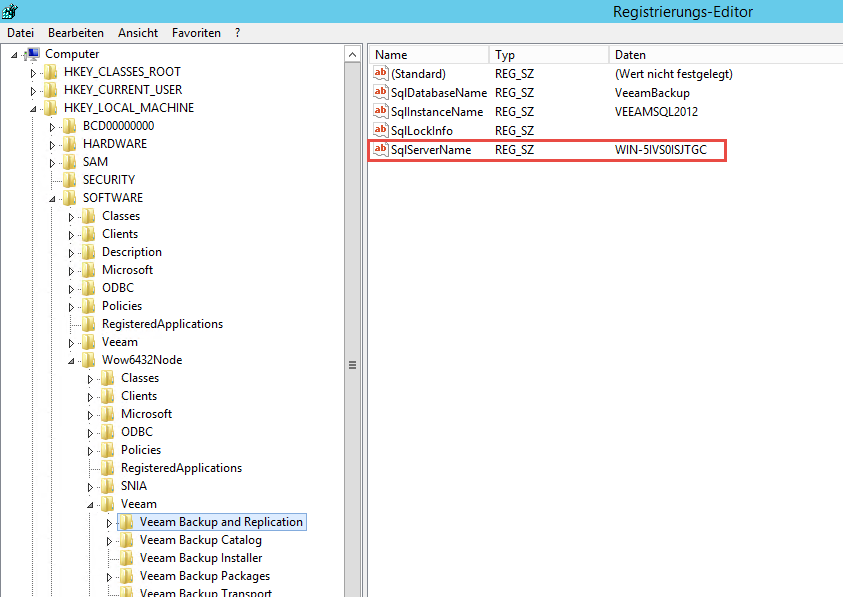Image resolution: width=843 pixels, height=597 pixels.
Task: Sort values by the Typ column header
Action: tap(548, 55)
